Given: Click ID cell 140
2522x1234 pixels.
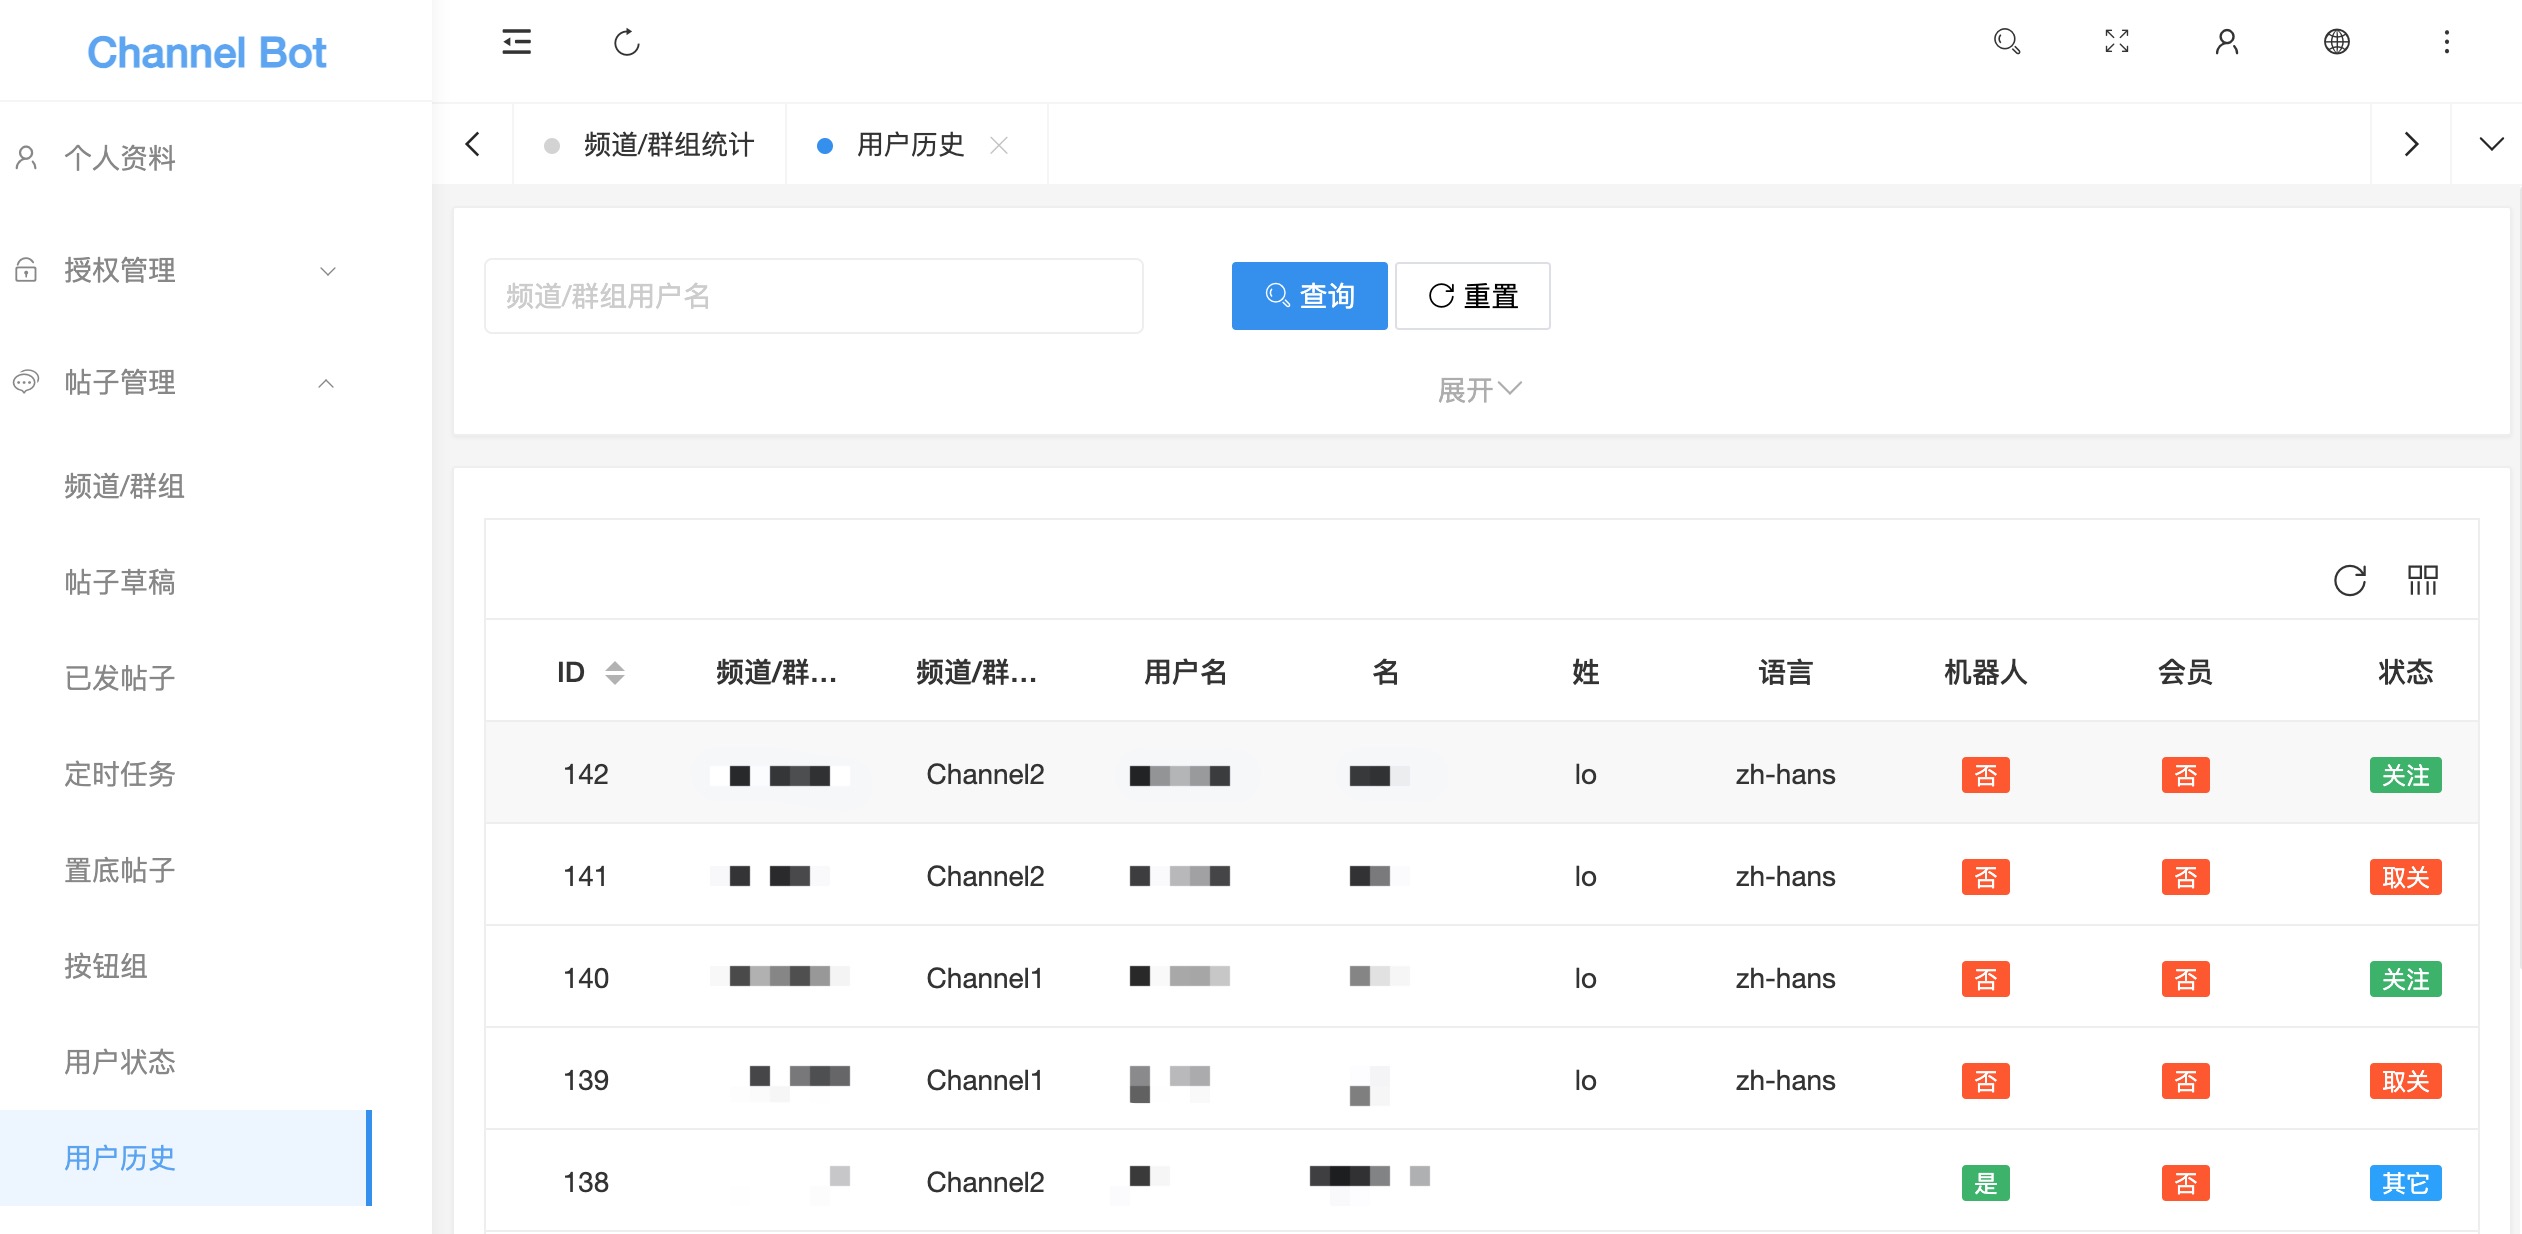Looking at the screenshot, I should pyautogui.click(x=585, y=978).
